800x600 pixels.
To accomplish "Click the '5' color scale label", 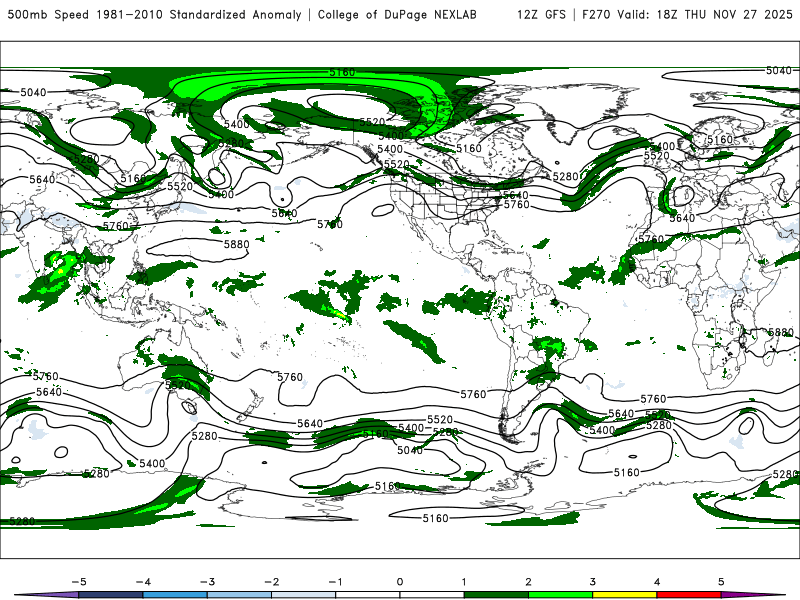I will click(x=721, y=582).
